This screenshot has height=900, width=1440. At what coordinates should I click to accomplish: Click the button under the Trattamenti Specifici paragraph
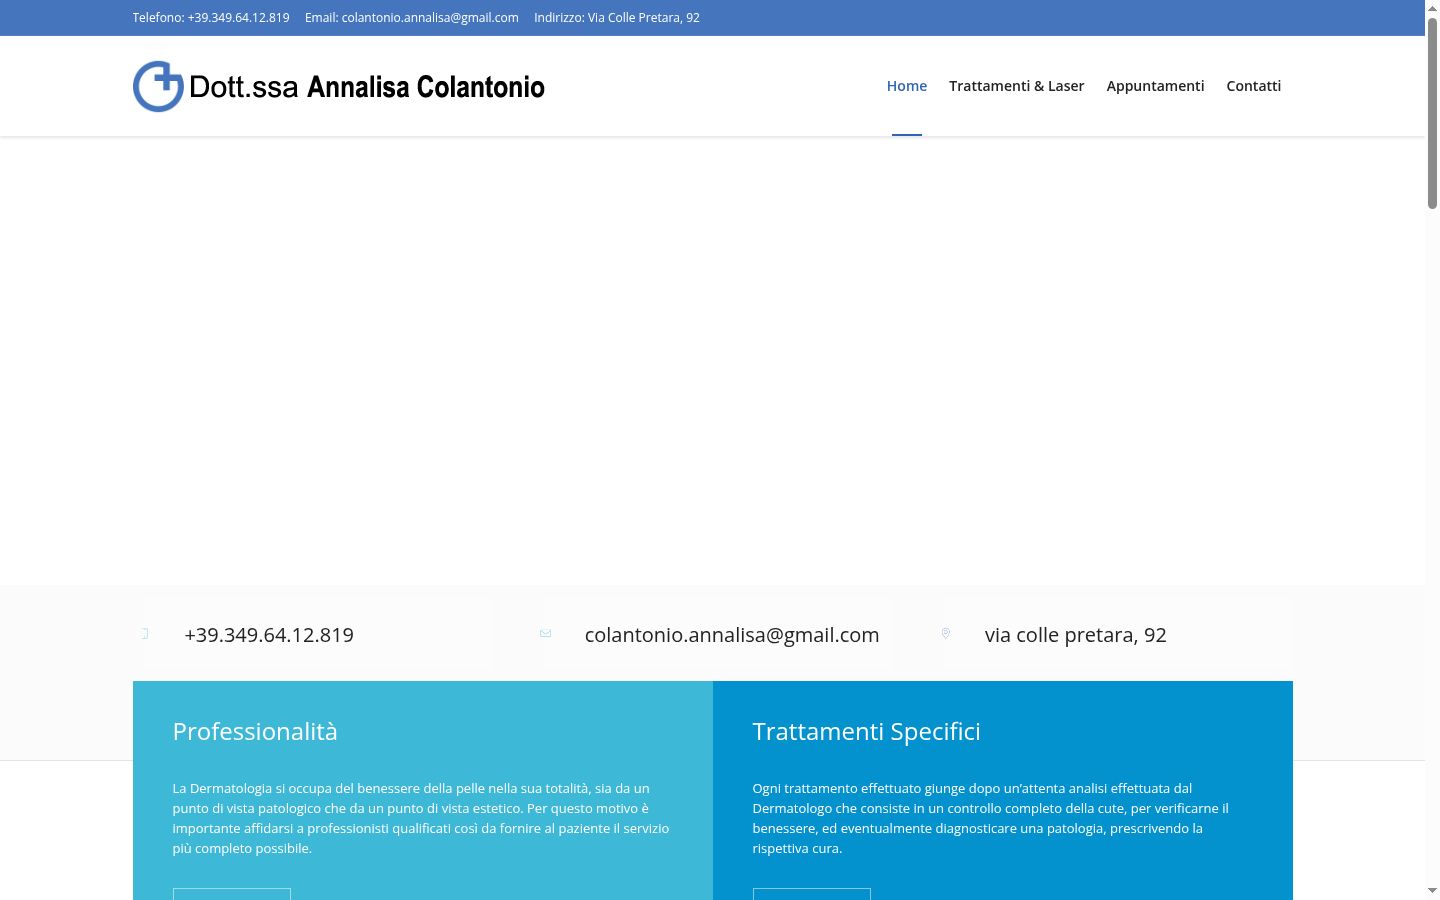pos(812,894)
